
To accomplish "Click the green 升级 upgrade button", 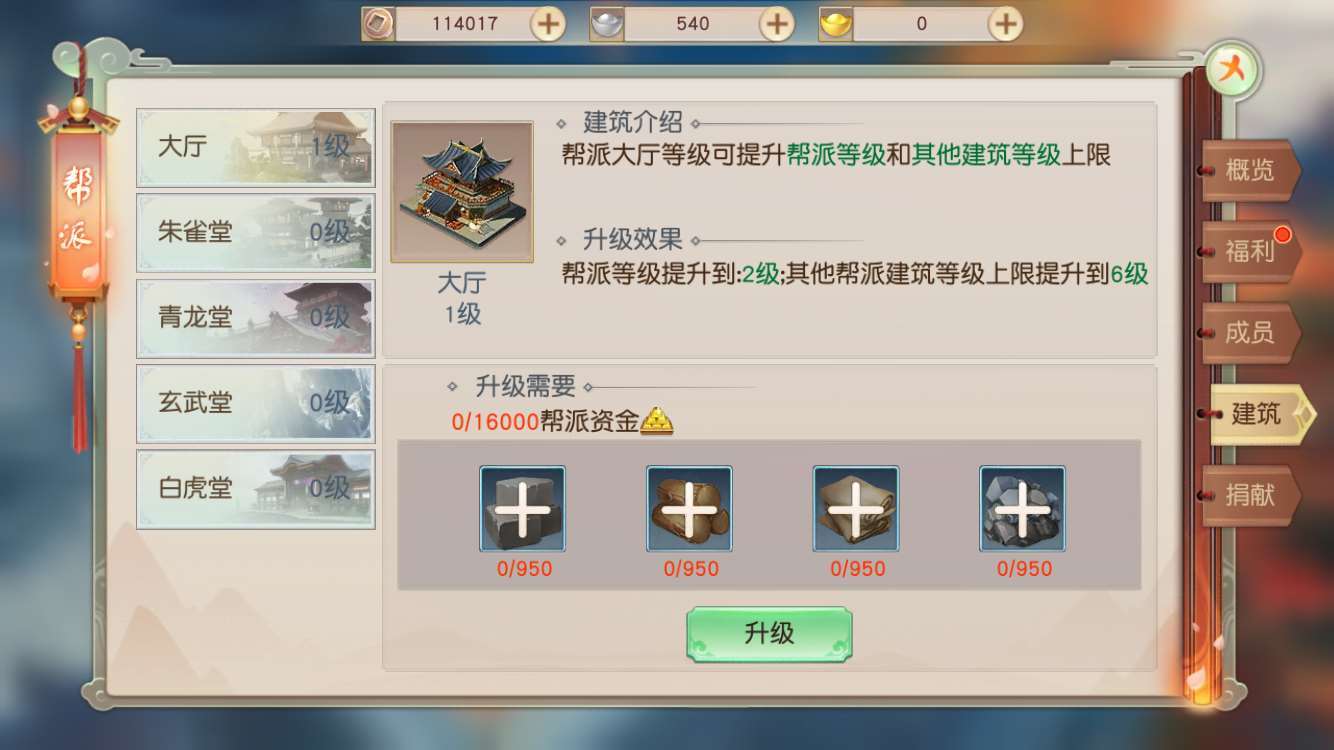I will click(769, 634).
